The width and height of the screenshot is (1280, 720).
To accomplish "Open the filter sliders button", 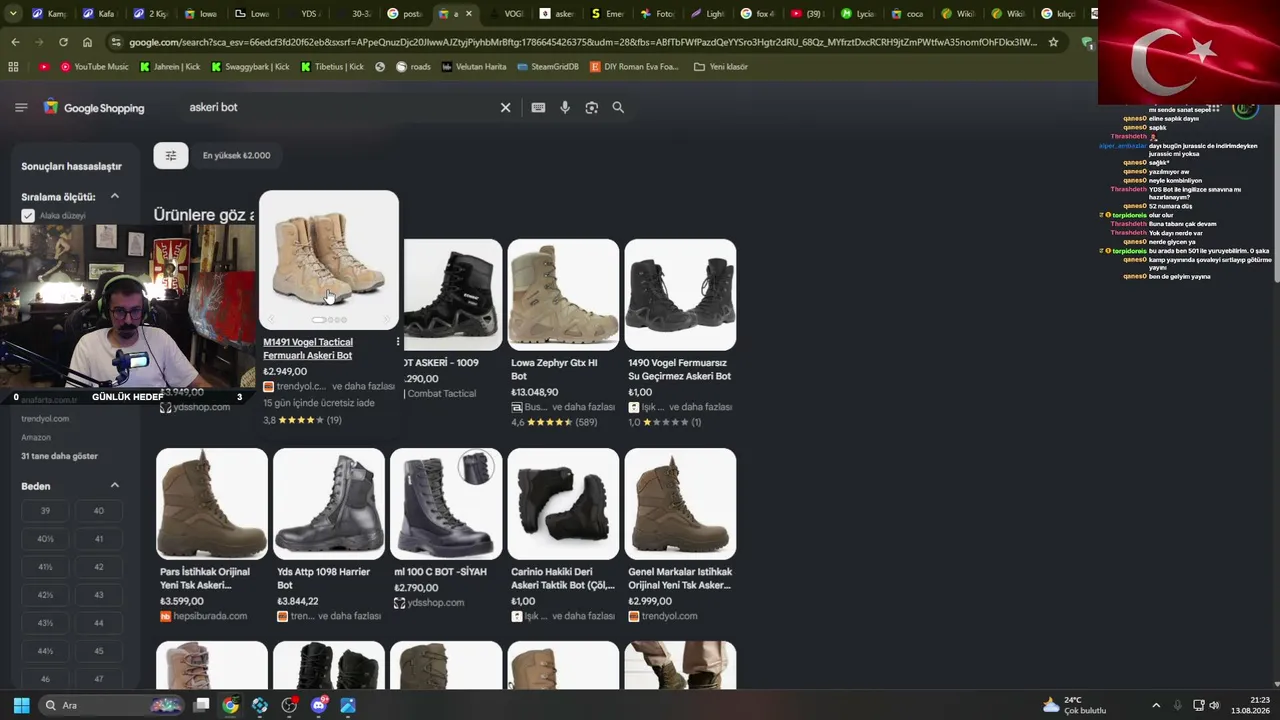I will (171, 155).
